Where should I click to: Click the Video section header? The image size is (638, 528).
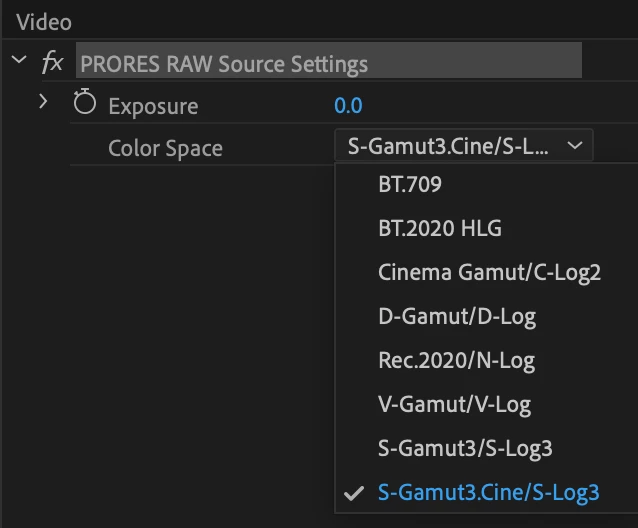44,21
